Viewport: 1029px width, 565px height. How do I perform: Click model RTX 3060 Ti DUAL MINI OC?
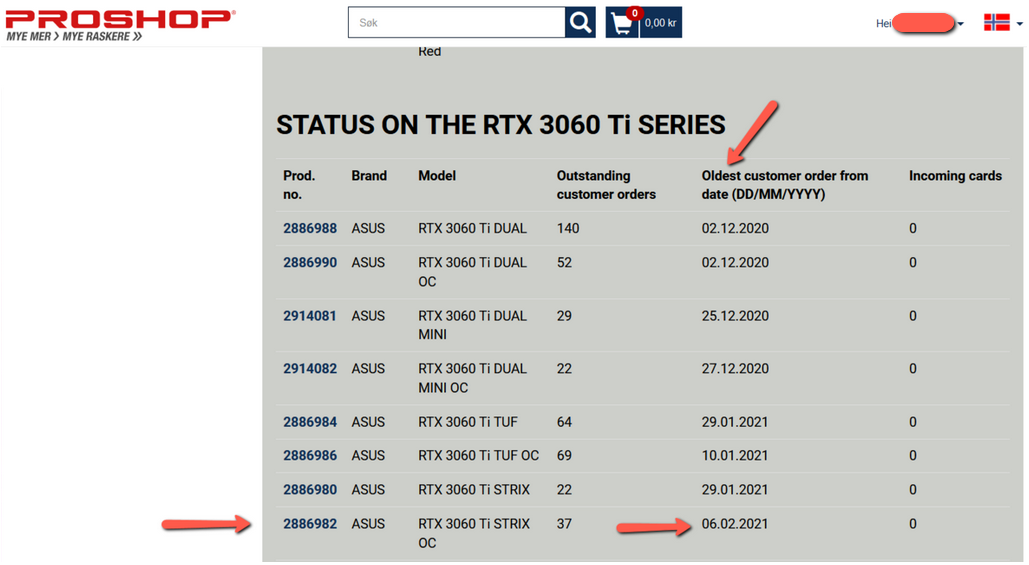click(x=472, y=378)
